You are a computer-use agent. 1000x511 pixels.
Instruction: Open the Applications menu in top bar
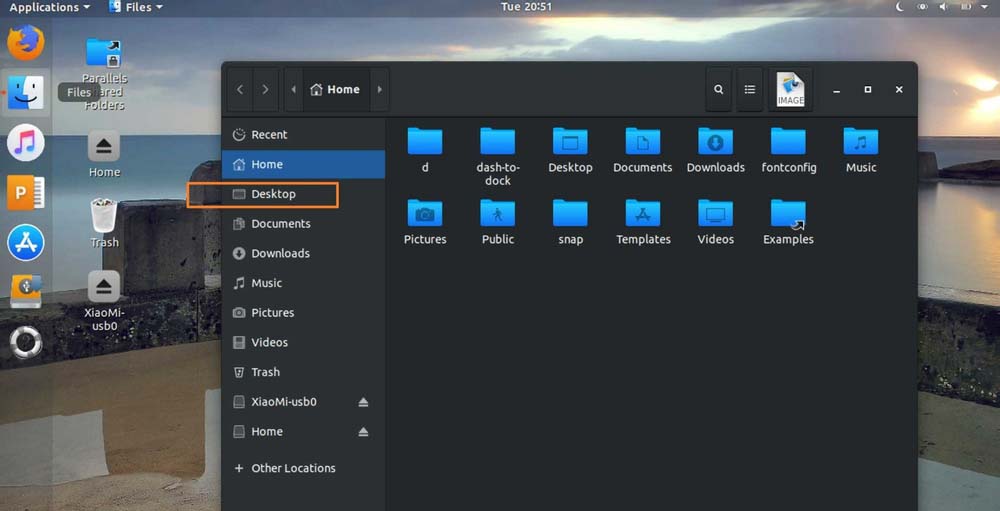(49, 7)
